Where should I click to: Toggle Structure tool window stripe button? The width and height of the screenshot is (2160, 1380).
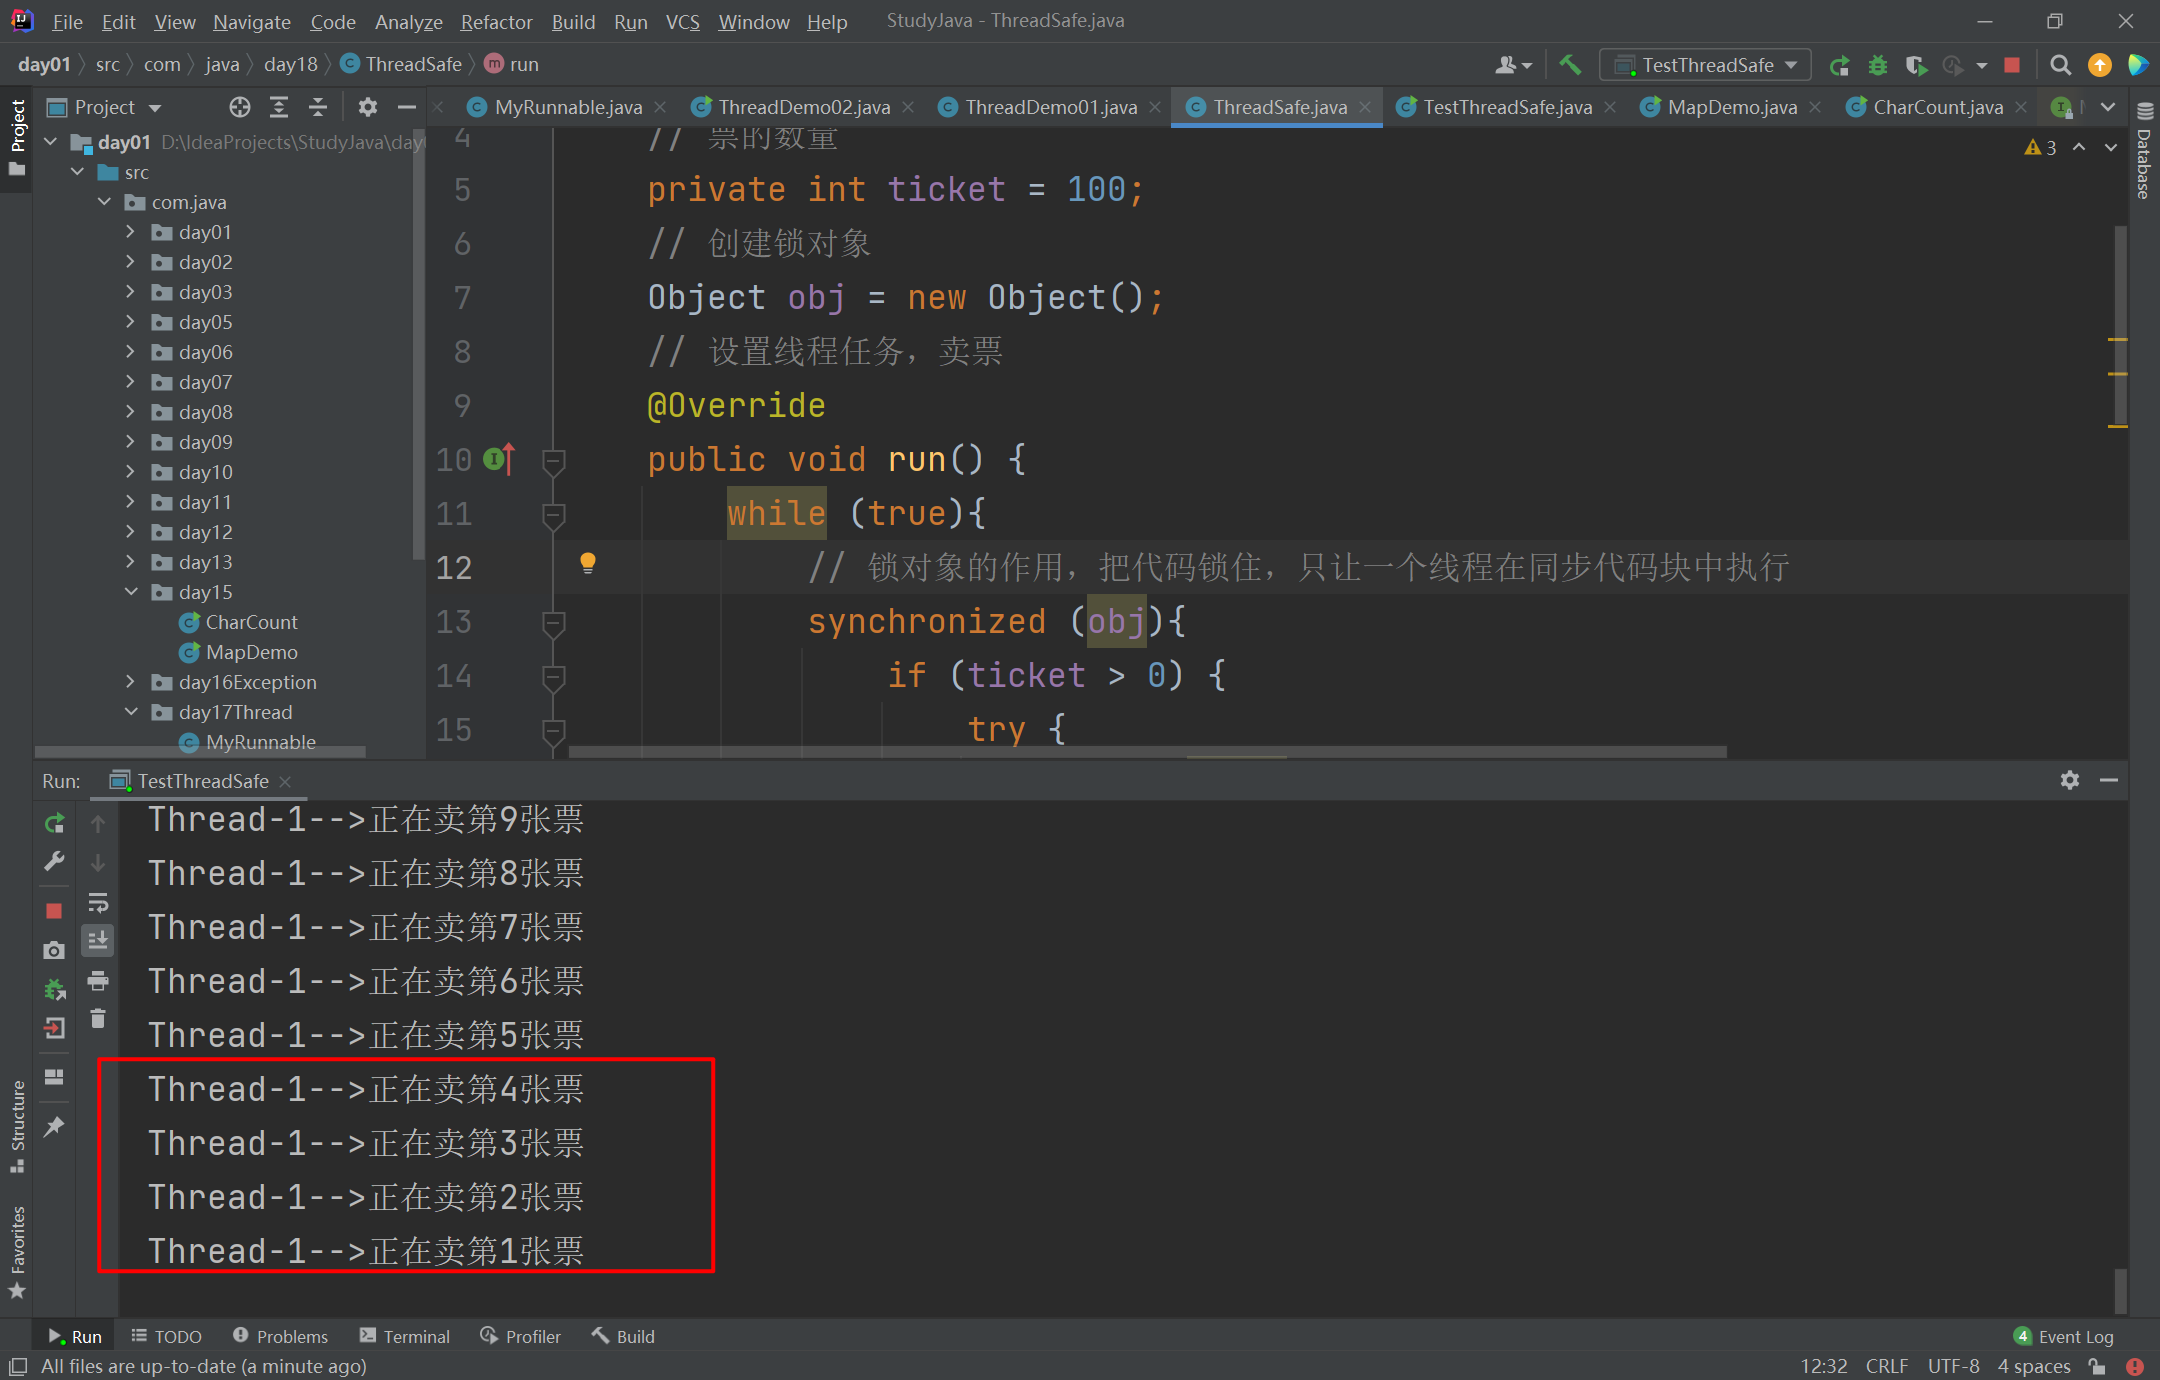point(17,1128)
